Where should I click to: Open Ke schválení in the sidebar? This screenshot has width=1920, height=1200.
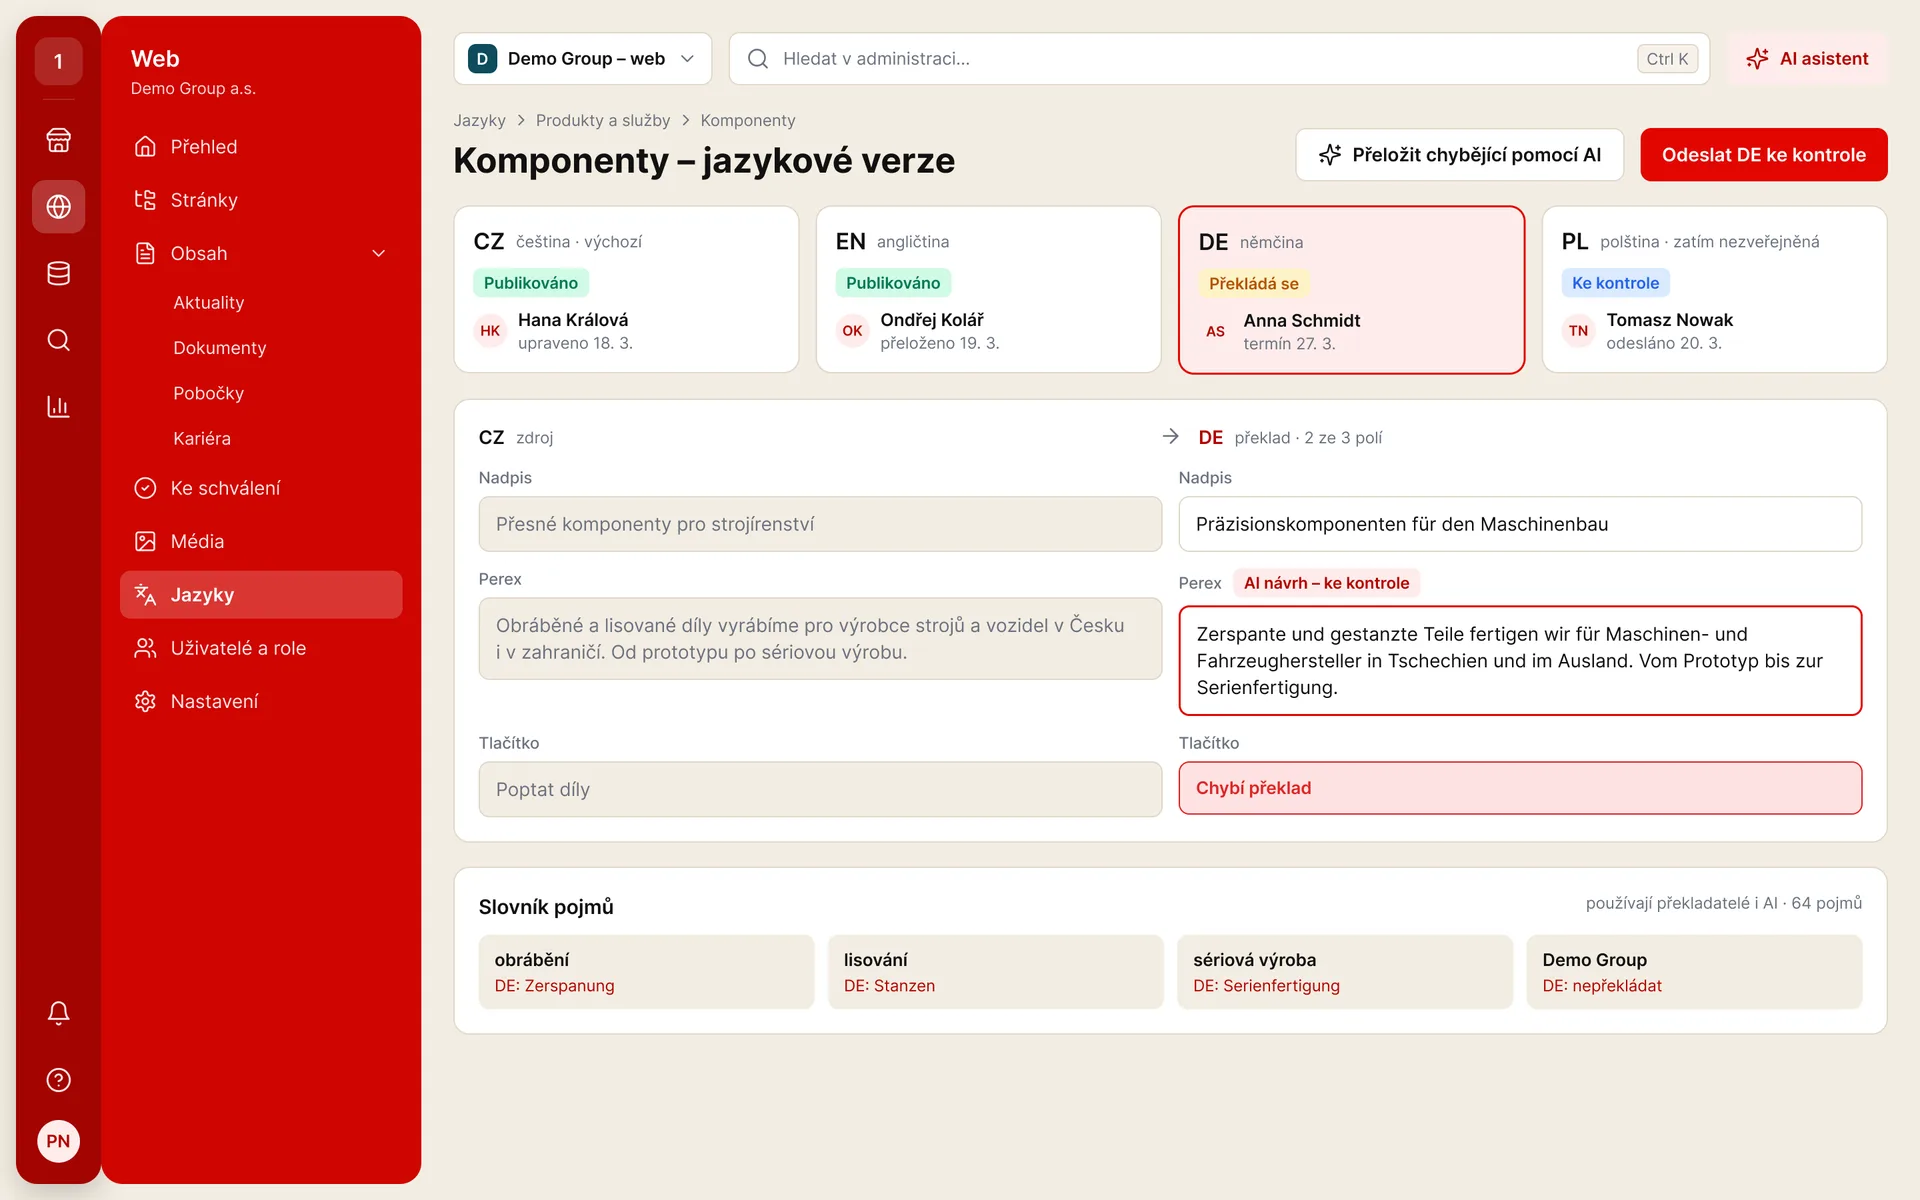(261, 488)
